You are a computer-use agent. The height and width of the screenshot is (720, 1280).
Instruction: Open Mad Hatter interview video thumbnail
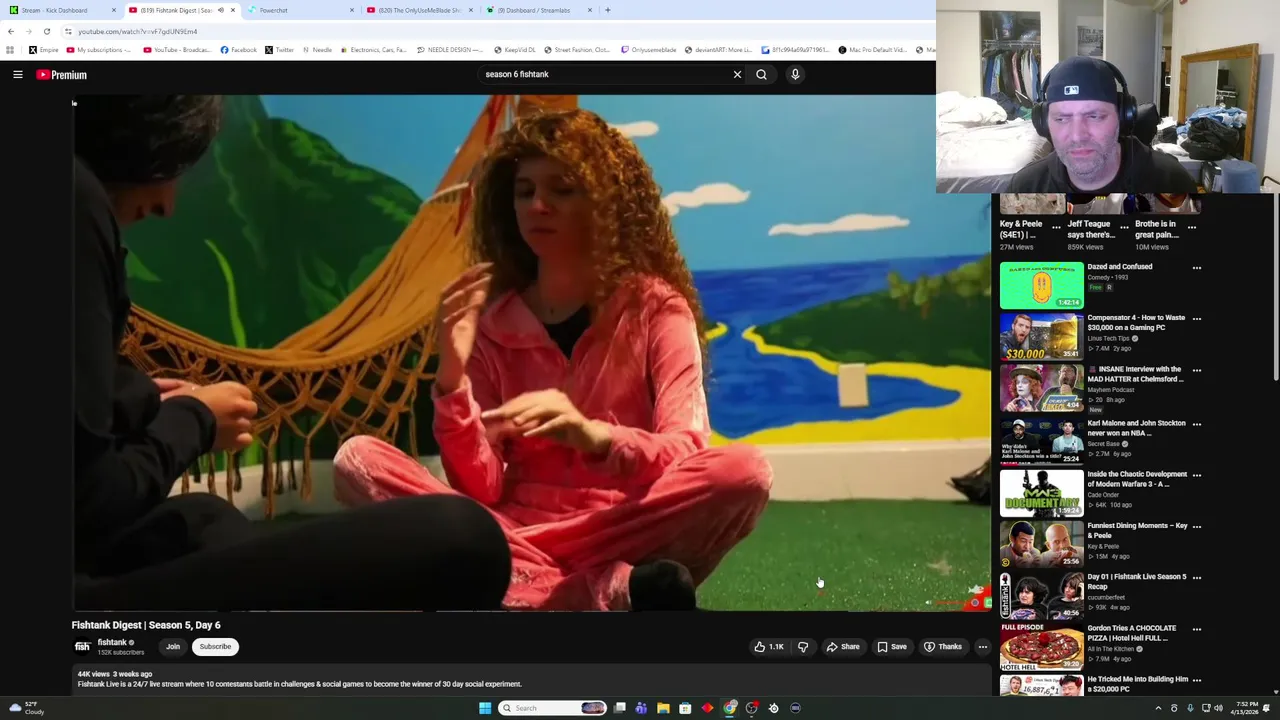click(x=1041, y=387)
